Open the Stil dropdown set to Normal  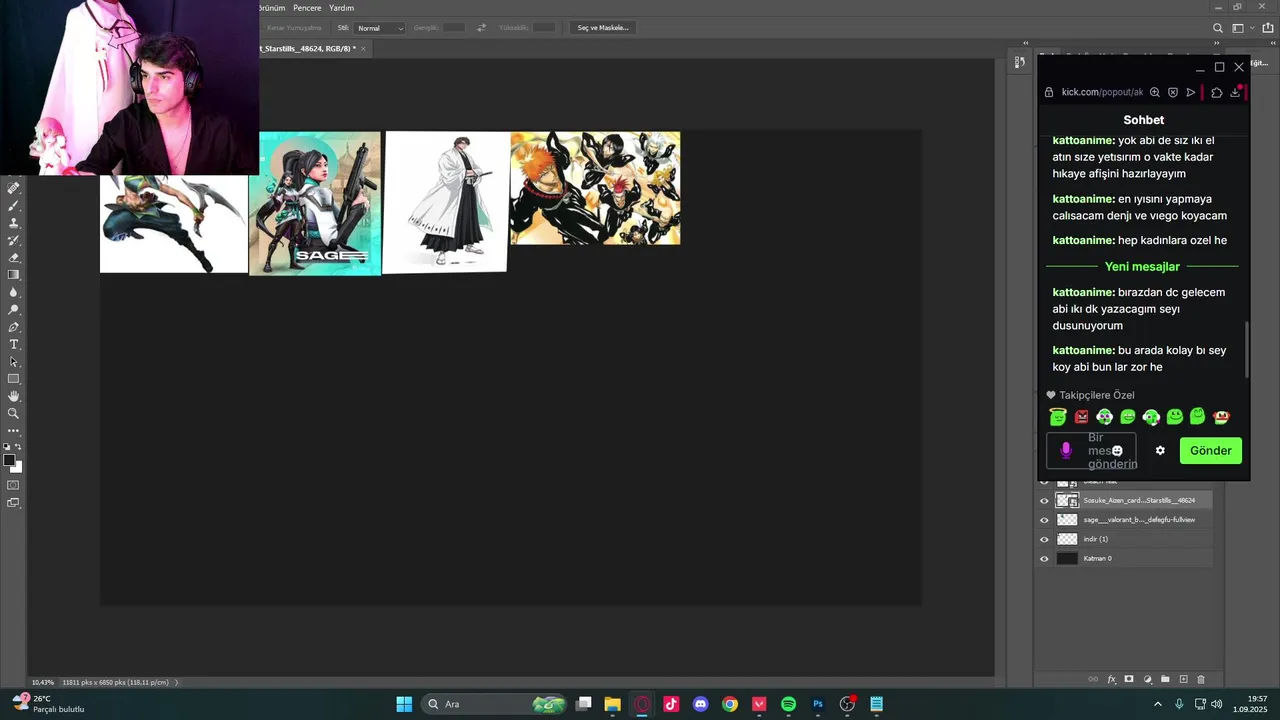click(x=380, y=28)
